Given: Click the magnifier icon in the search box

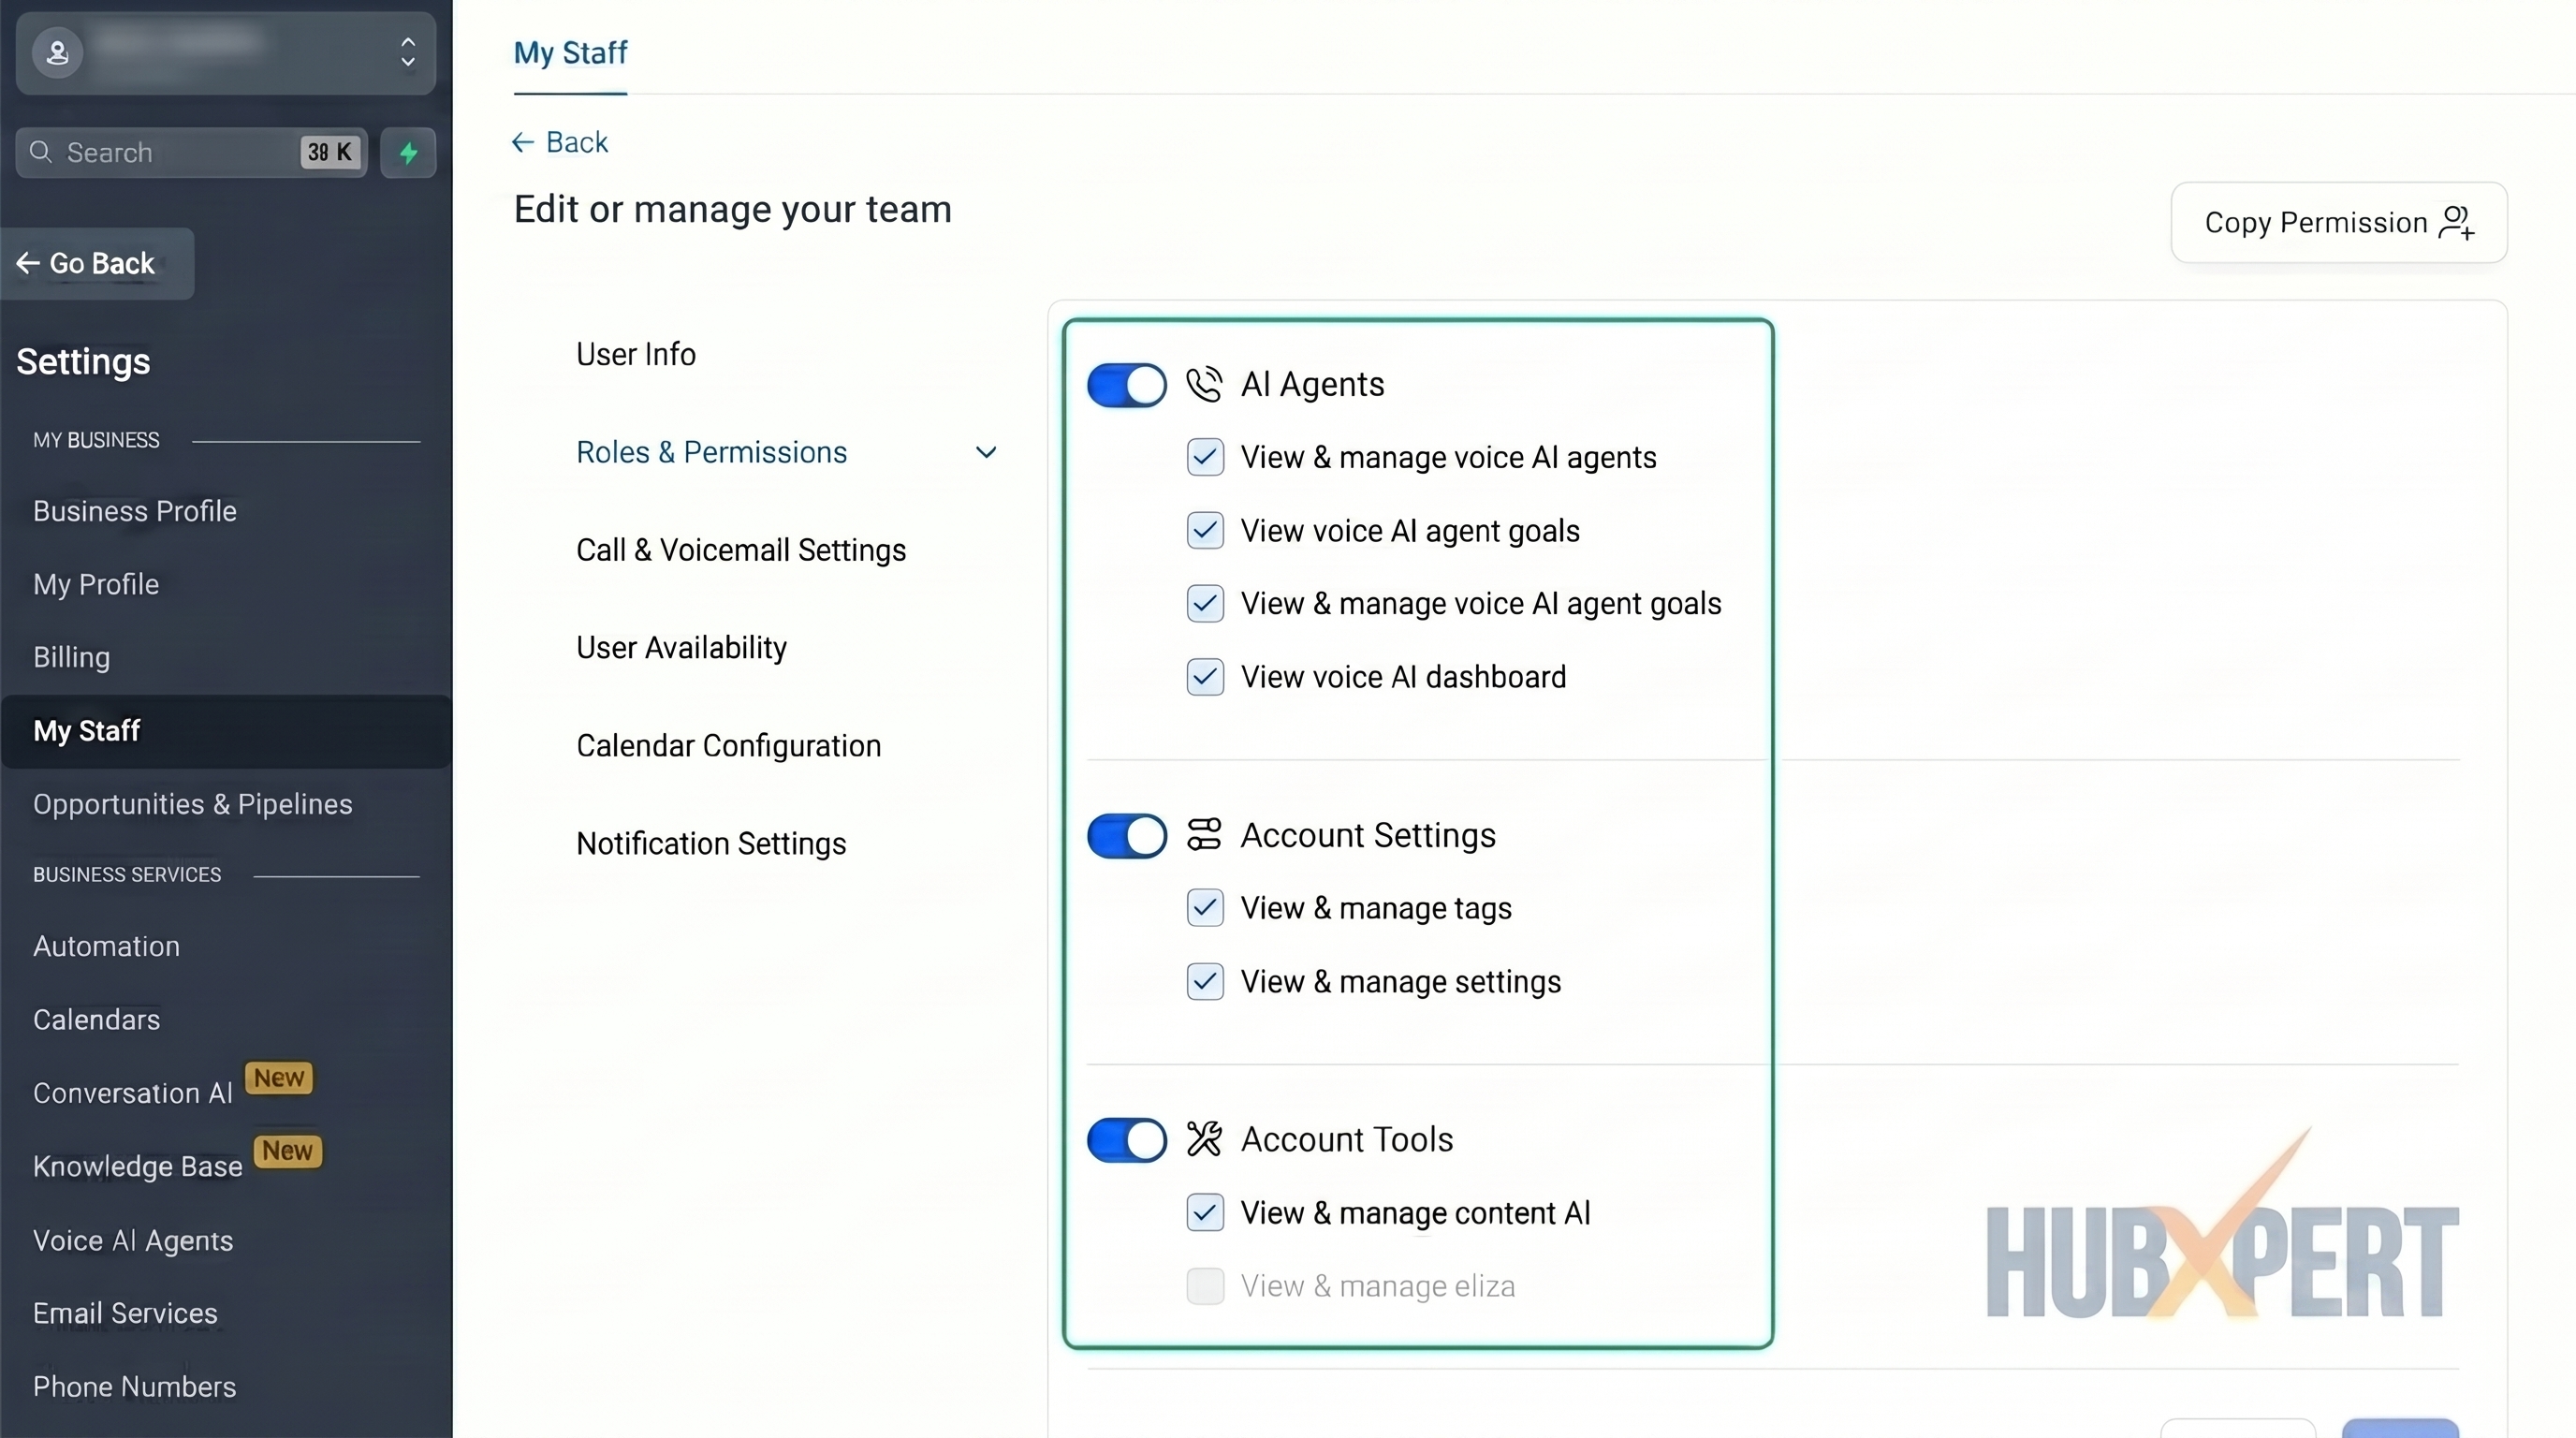Looking at the screenshot, I should coord(41,152).
